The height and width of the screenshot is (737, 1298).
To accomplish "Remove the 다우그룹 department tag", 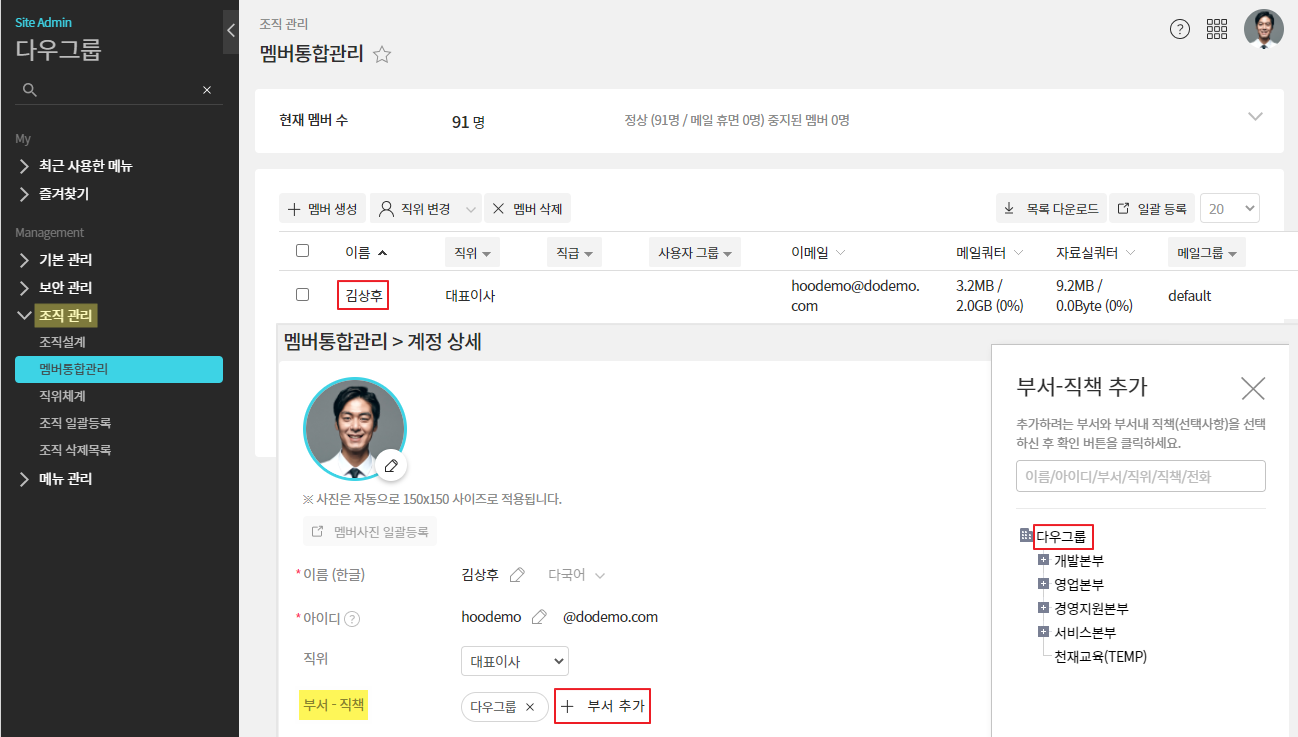I will click(530, 707).
